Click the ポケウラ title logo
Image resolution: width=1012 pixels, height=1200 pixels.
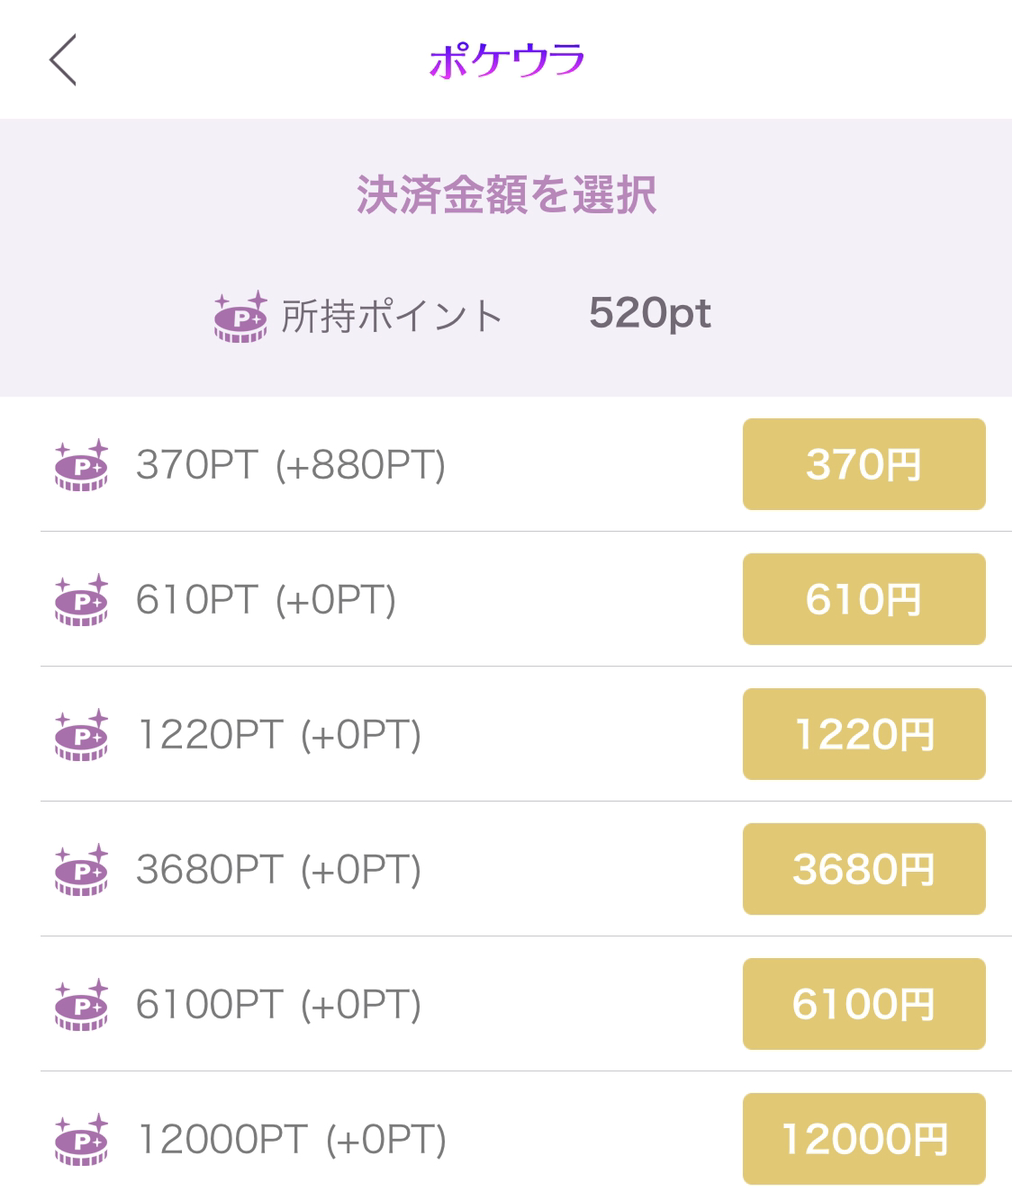pos(506,60)
